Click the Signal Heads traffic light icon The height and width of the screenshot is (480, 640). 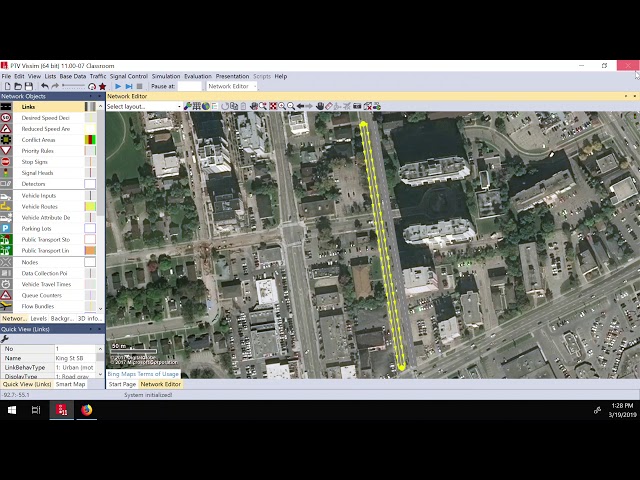tap(6, 173)
